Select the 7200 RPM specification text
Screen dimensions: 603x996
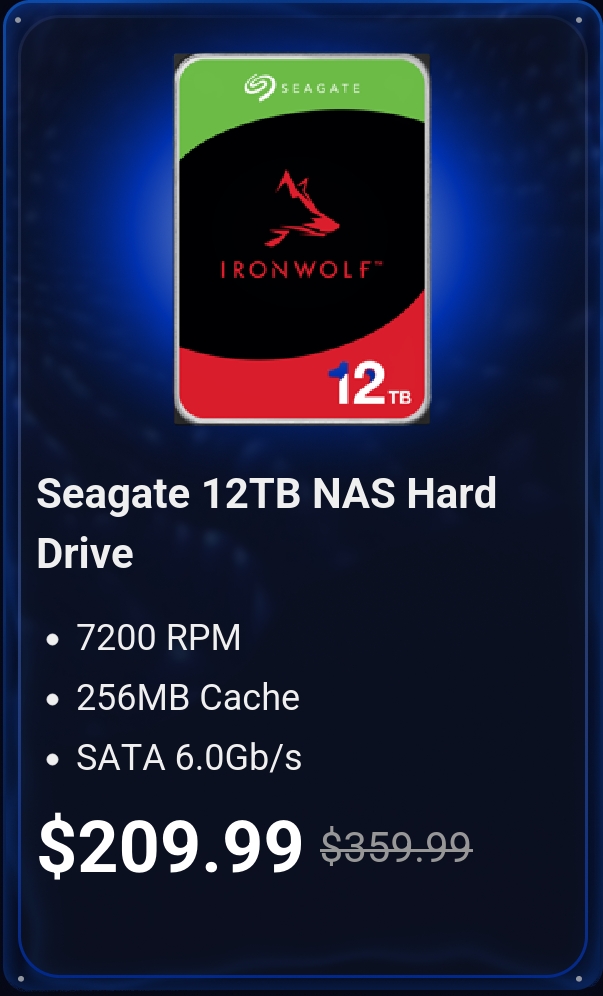coord(159,637)
